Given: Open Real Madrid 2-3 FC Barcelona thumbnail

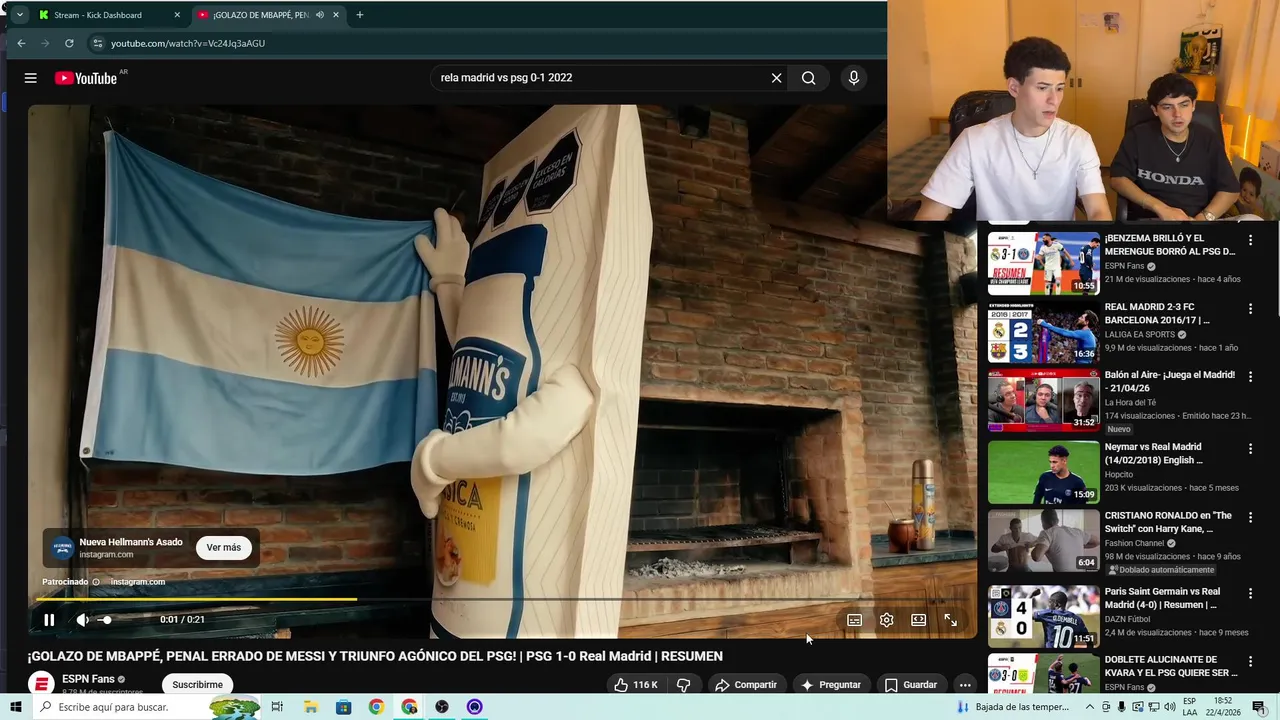Looking at the screenshot, I should [x=1043, y=332].
